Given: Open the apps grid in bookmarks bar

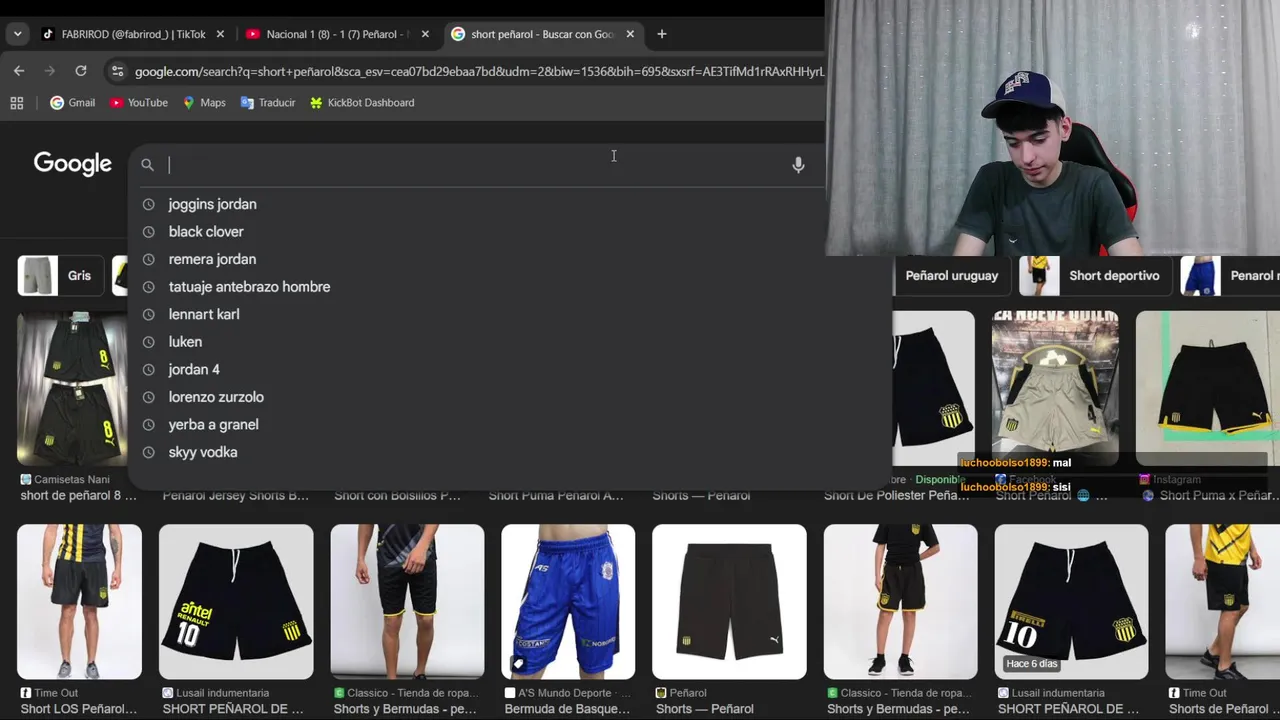Looking at the screenshot, I should click(x=17, y=103).
